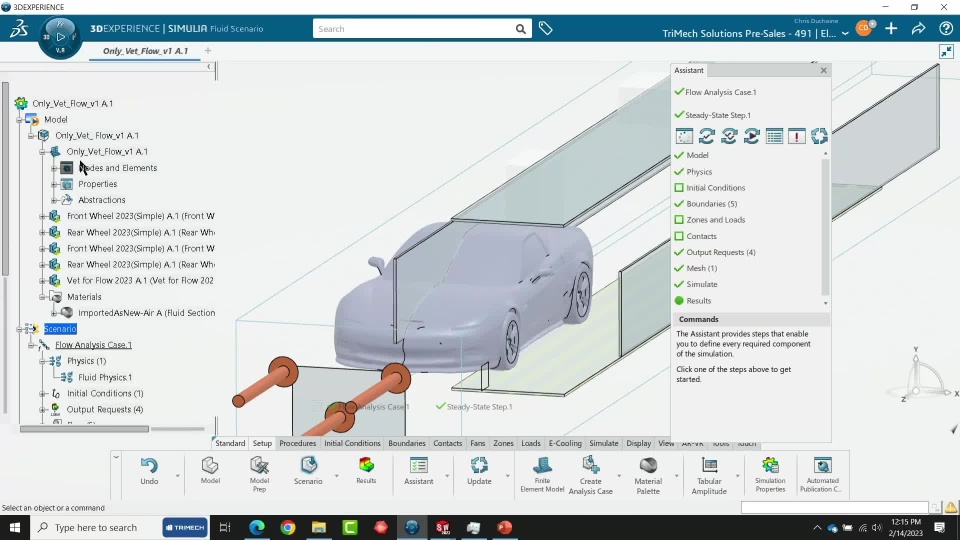
Task: Click the Assistant icon in the action bar
Action: 419,466
